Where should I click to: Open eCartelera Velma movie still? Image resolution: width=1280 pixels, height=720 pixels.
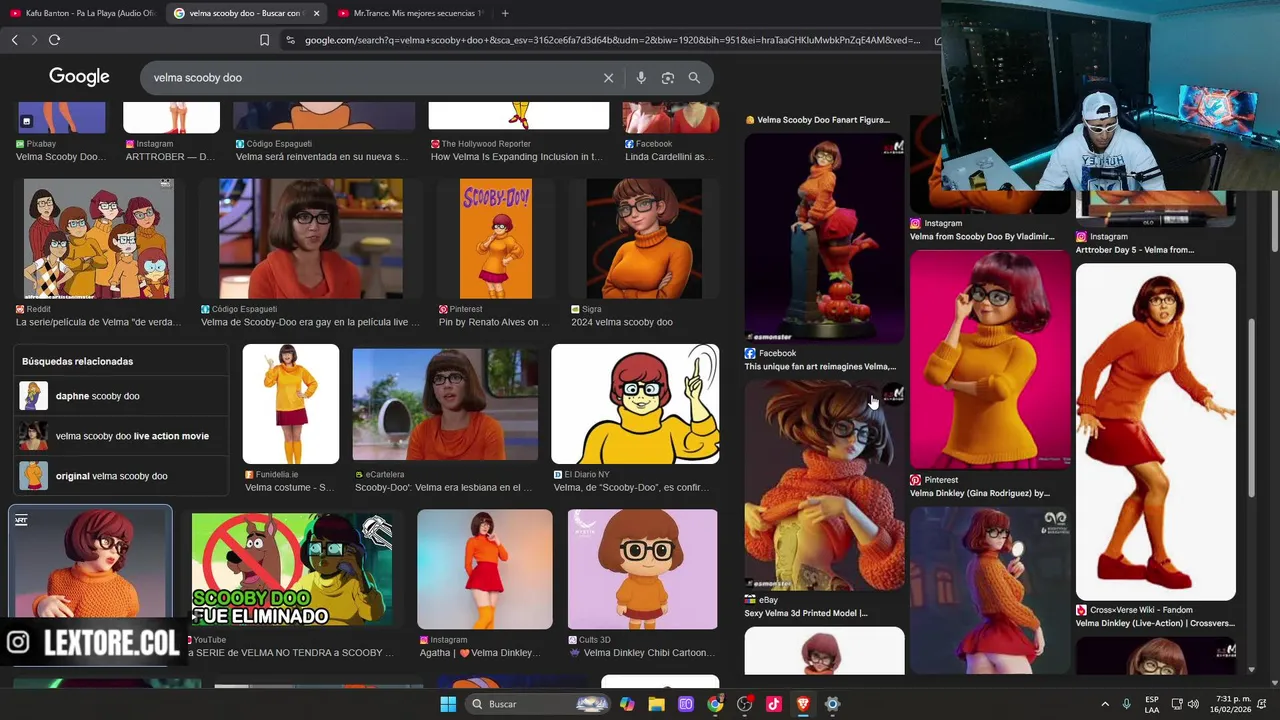(445, 404)
